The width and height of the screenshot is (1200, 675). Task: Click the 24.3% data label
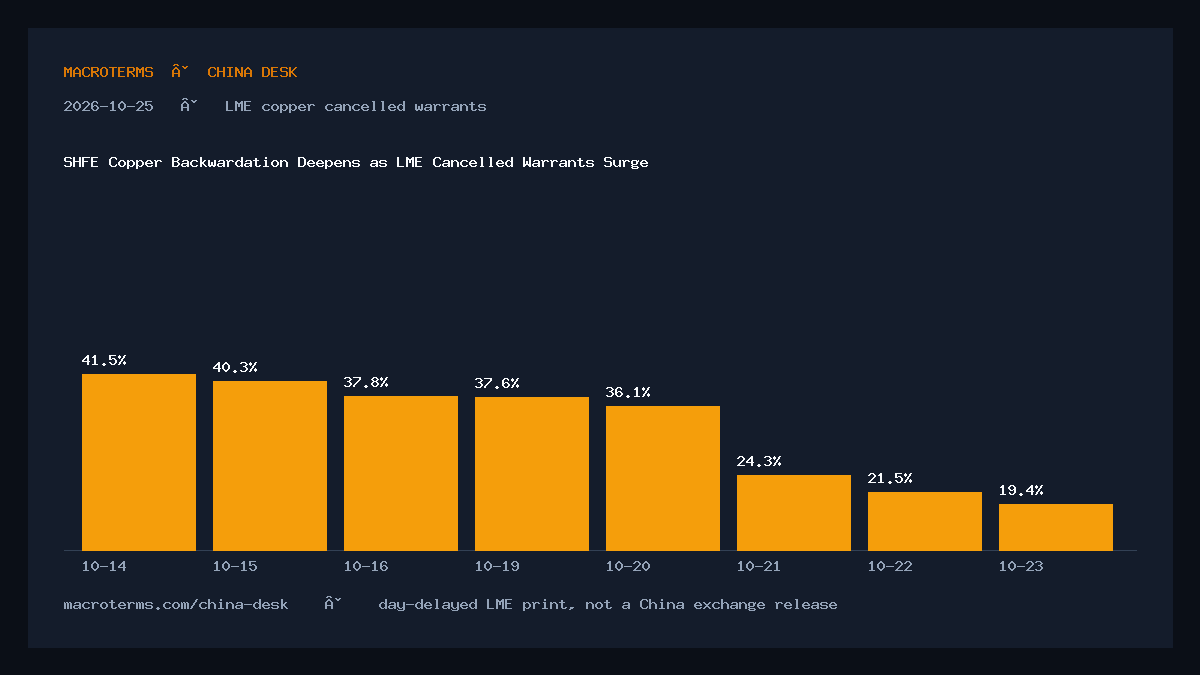pos(759,461)
